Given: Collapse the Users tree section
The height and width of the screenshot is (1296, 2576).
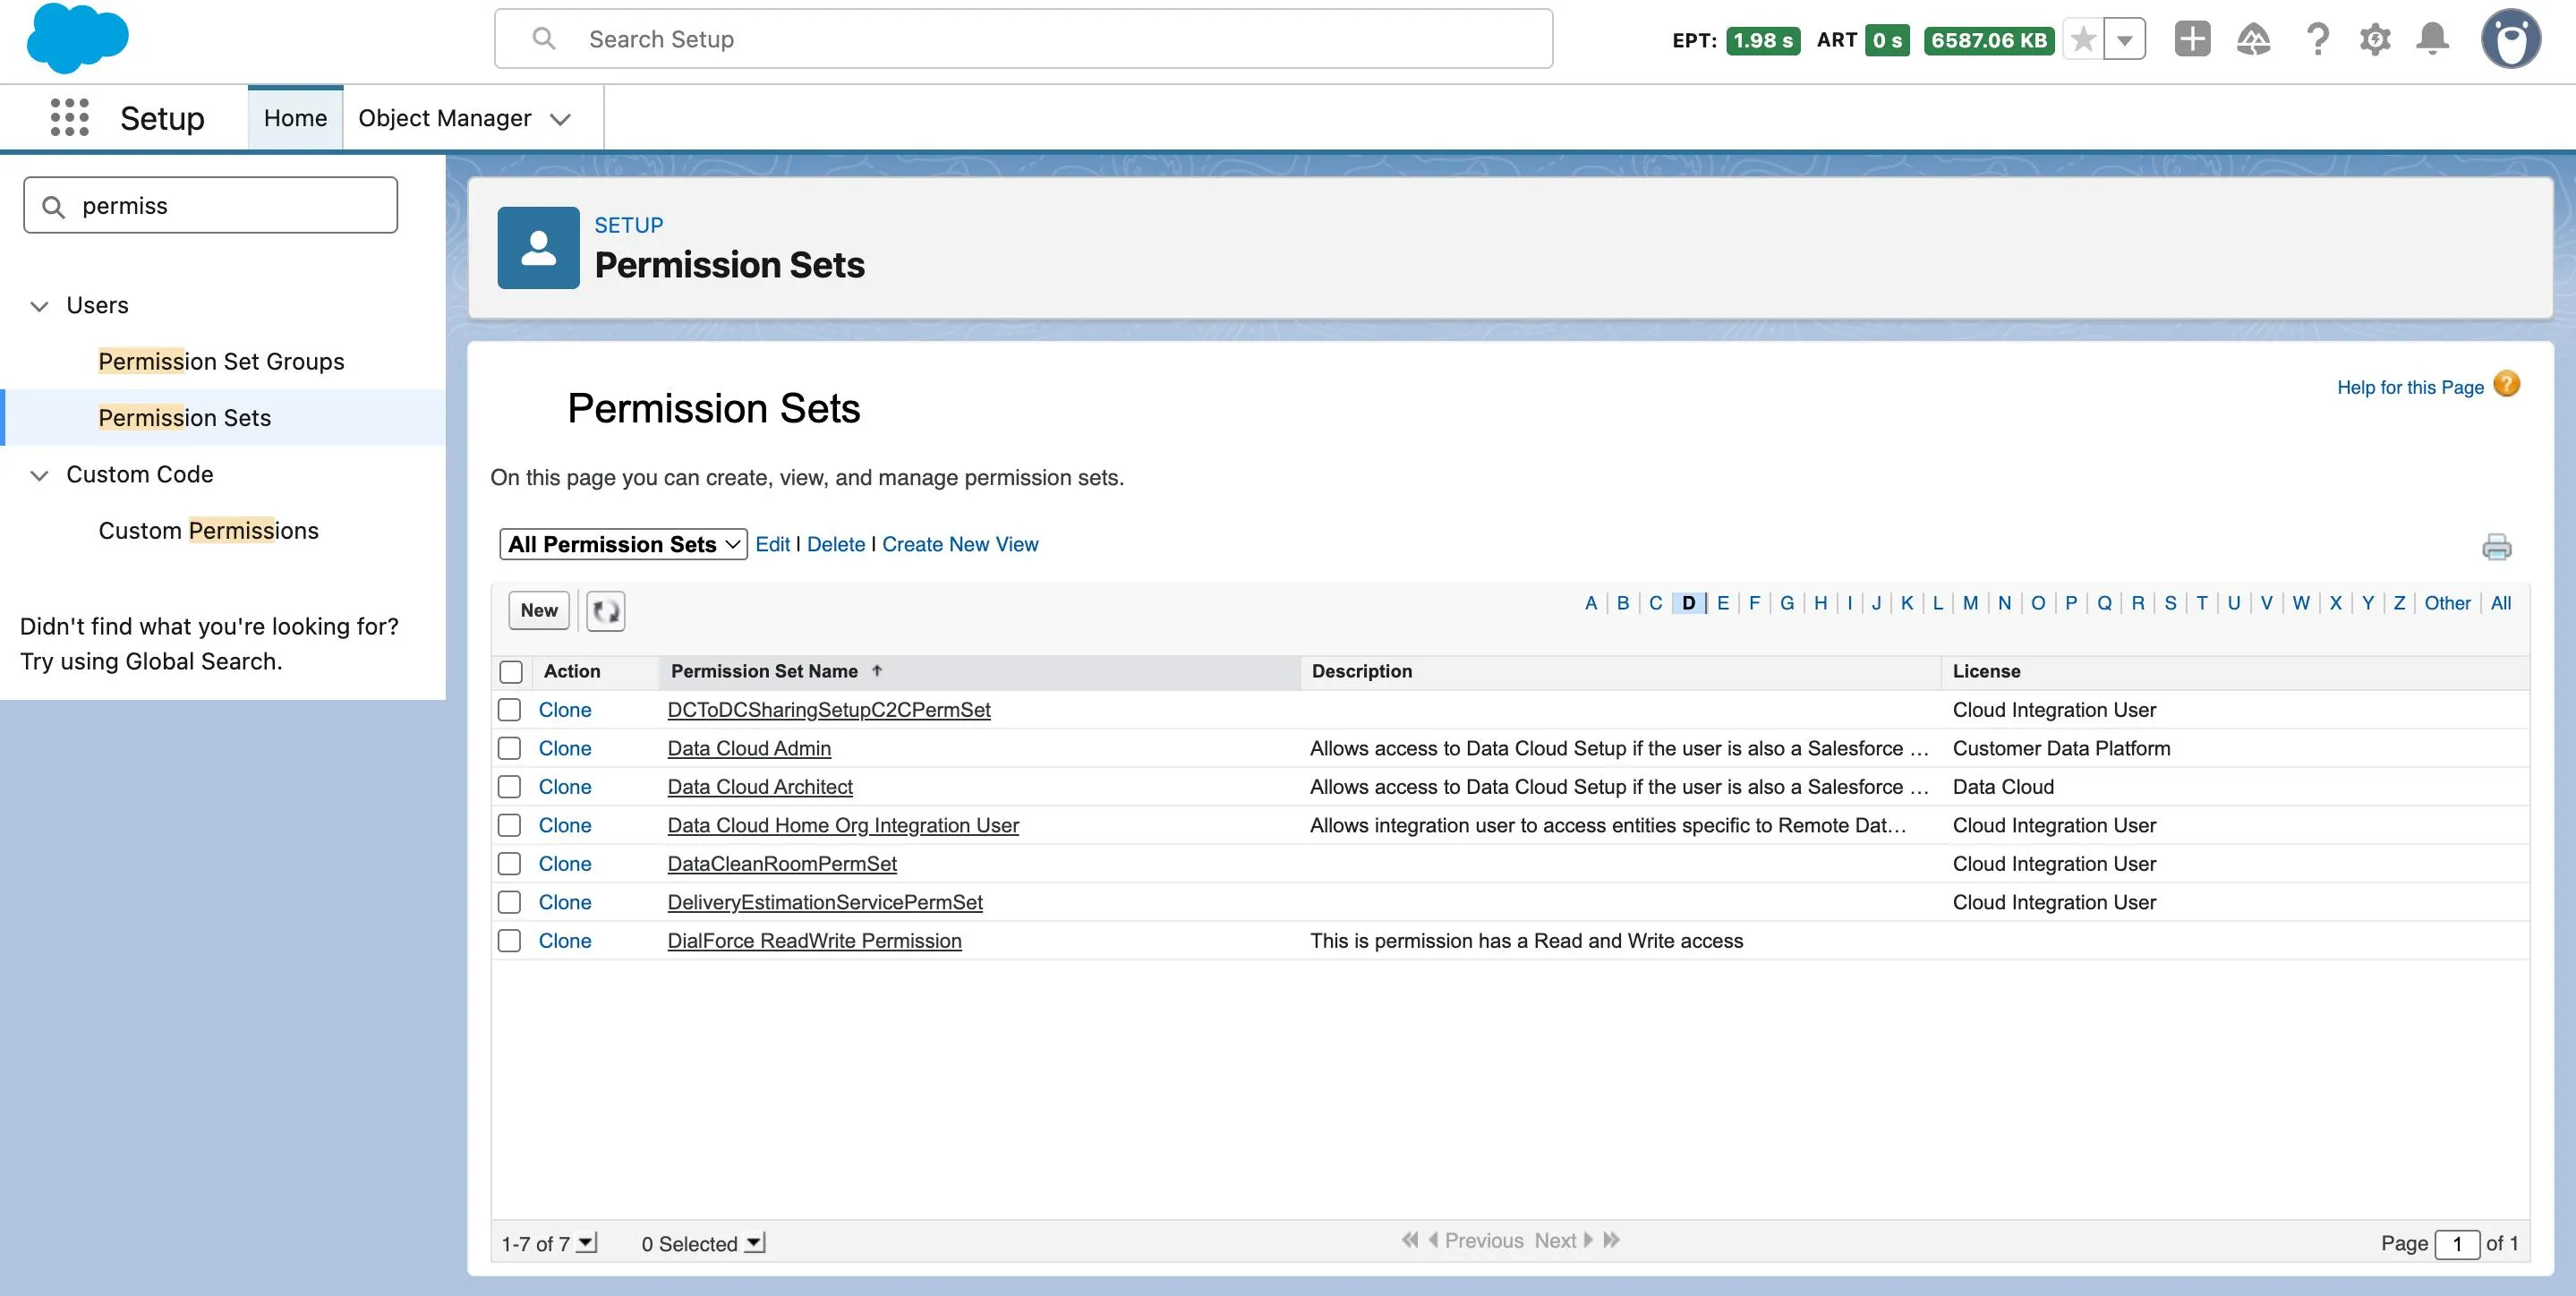Looking at the screenshot, I should (x=40, y=306).
